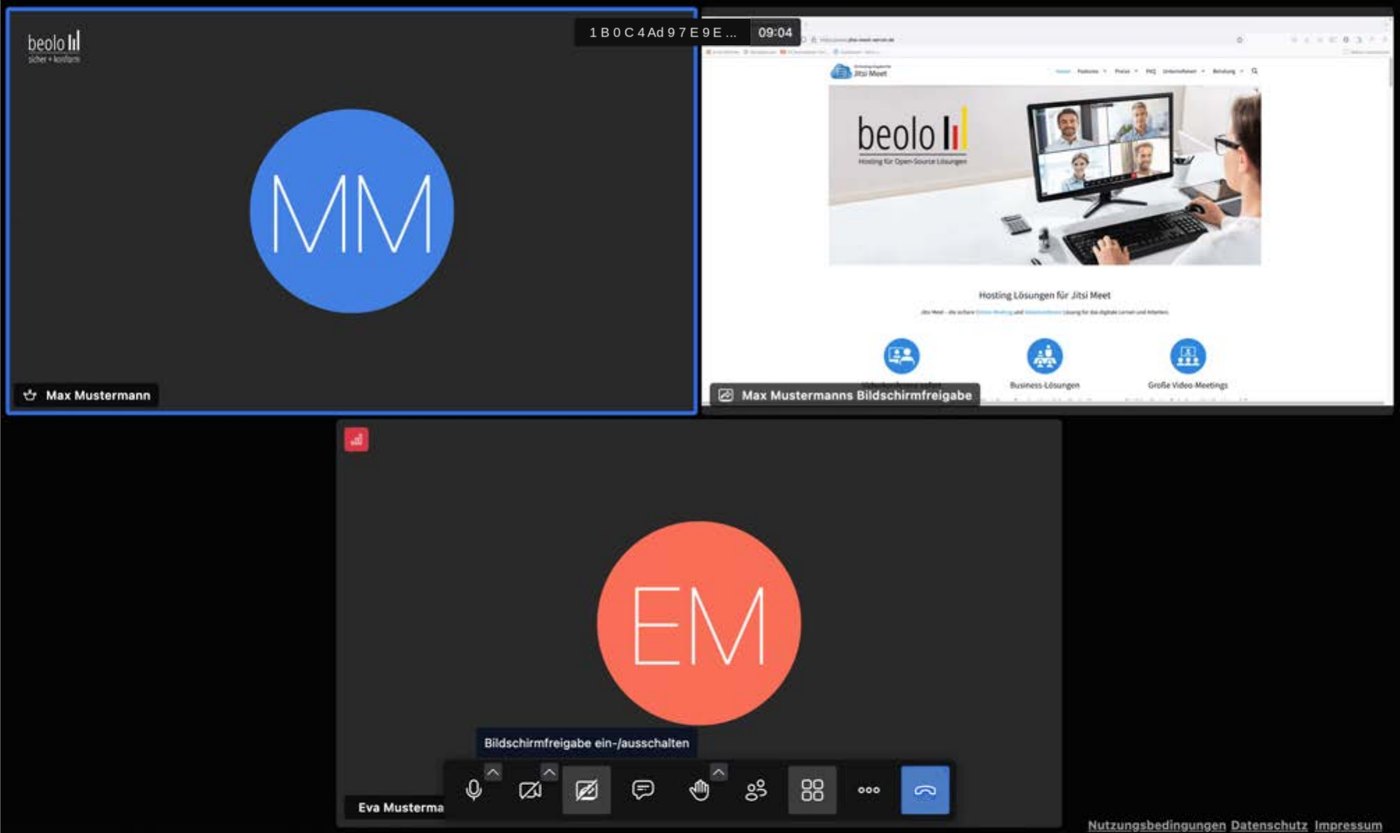This screenshot has width=1400, height=833.
Task: Click the 'Hosting Lösungen für Jitsi Meet' heading
Action: pos(1045,295)
